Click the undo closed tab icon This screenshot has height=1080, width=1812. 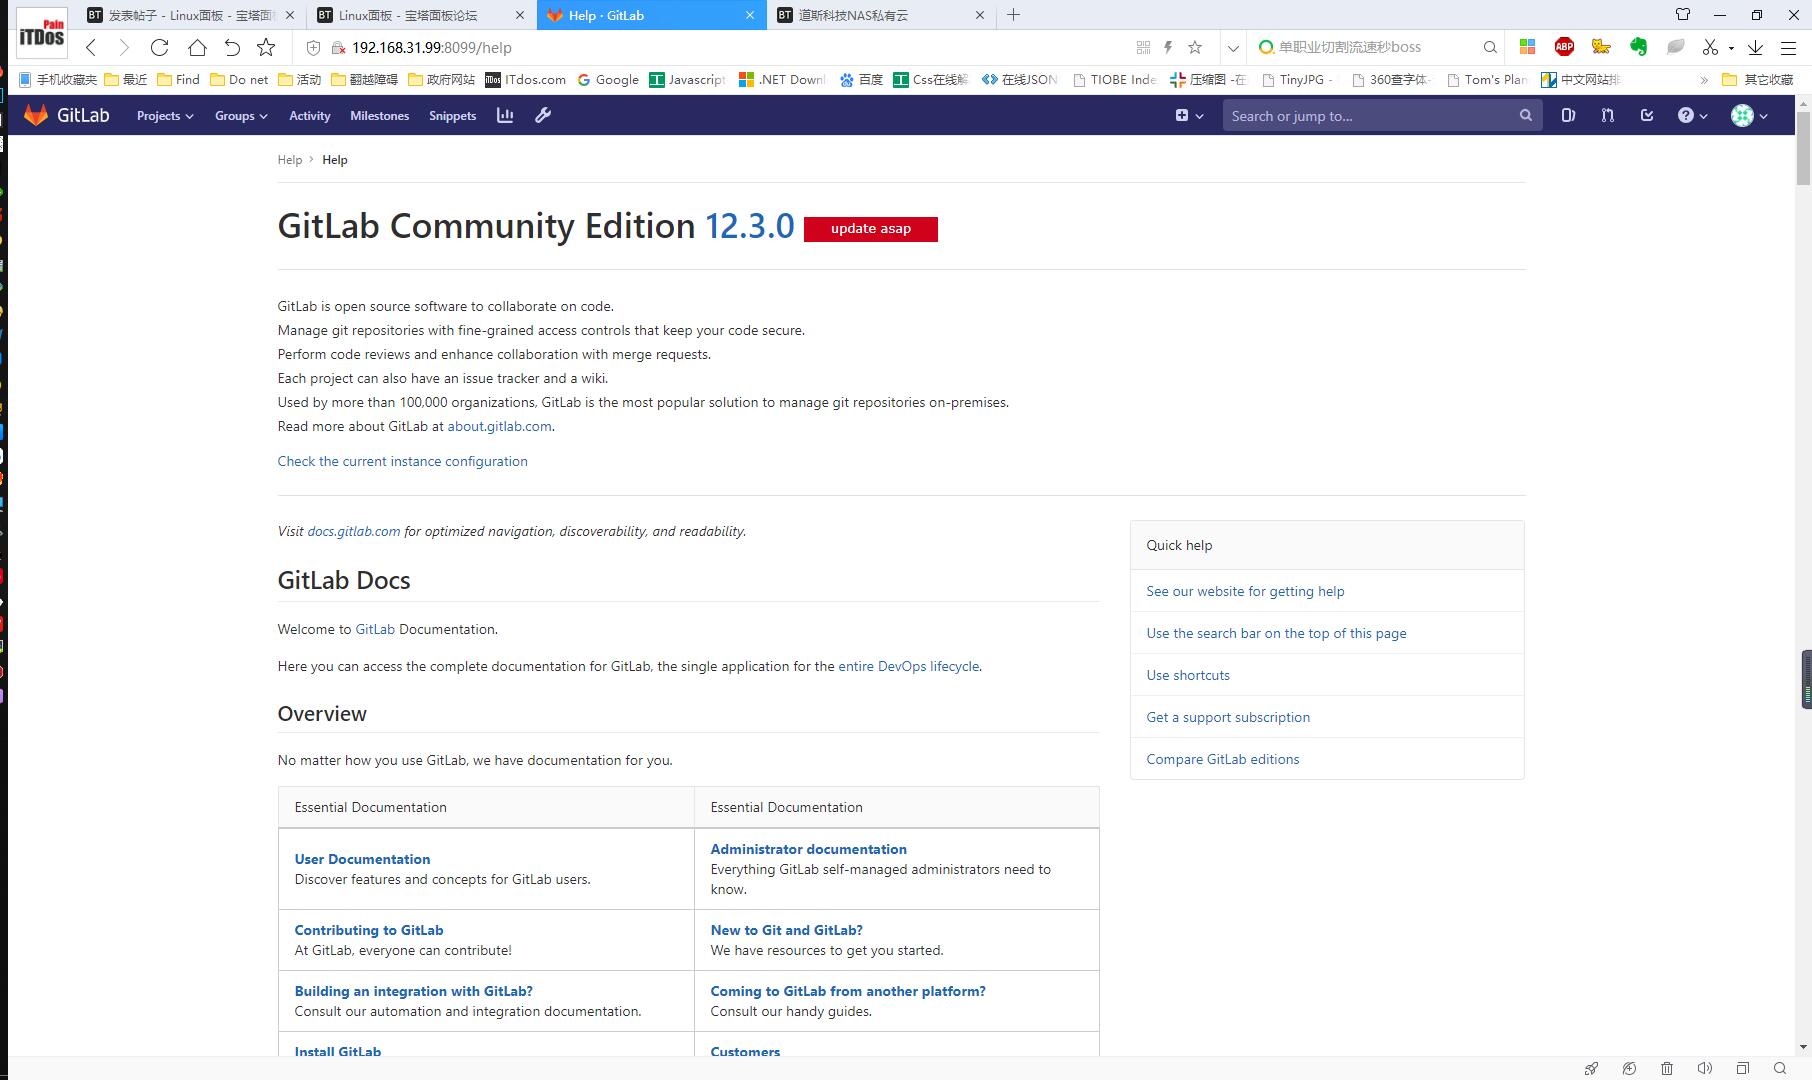coord(232,47)
